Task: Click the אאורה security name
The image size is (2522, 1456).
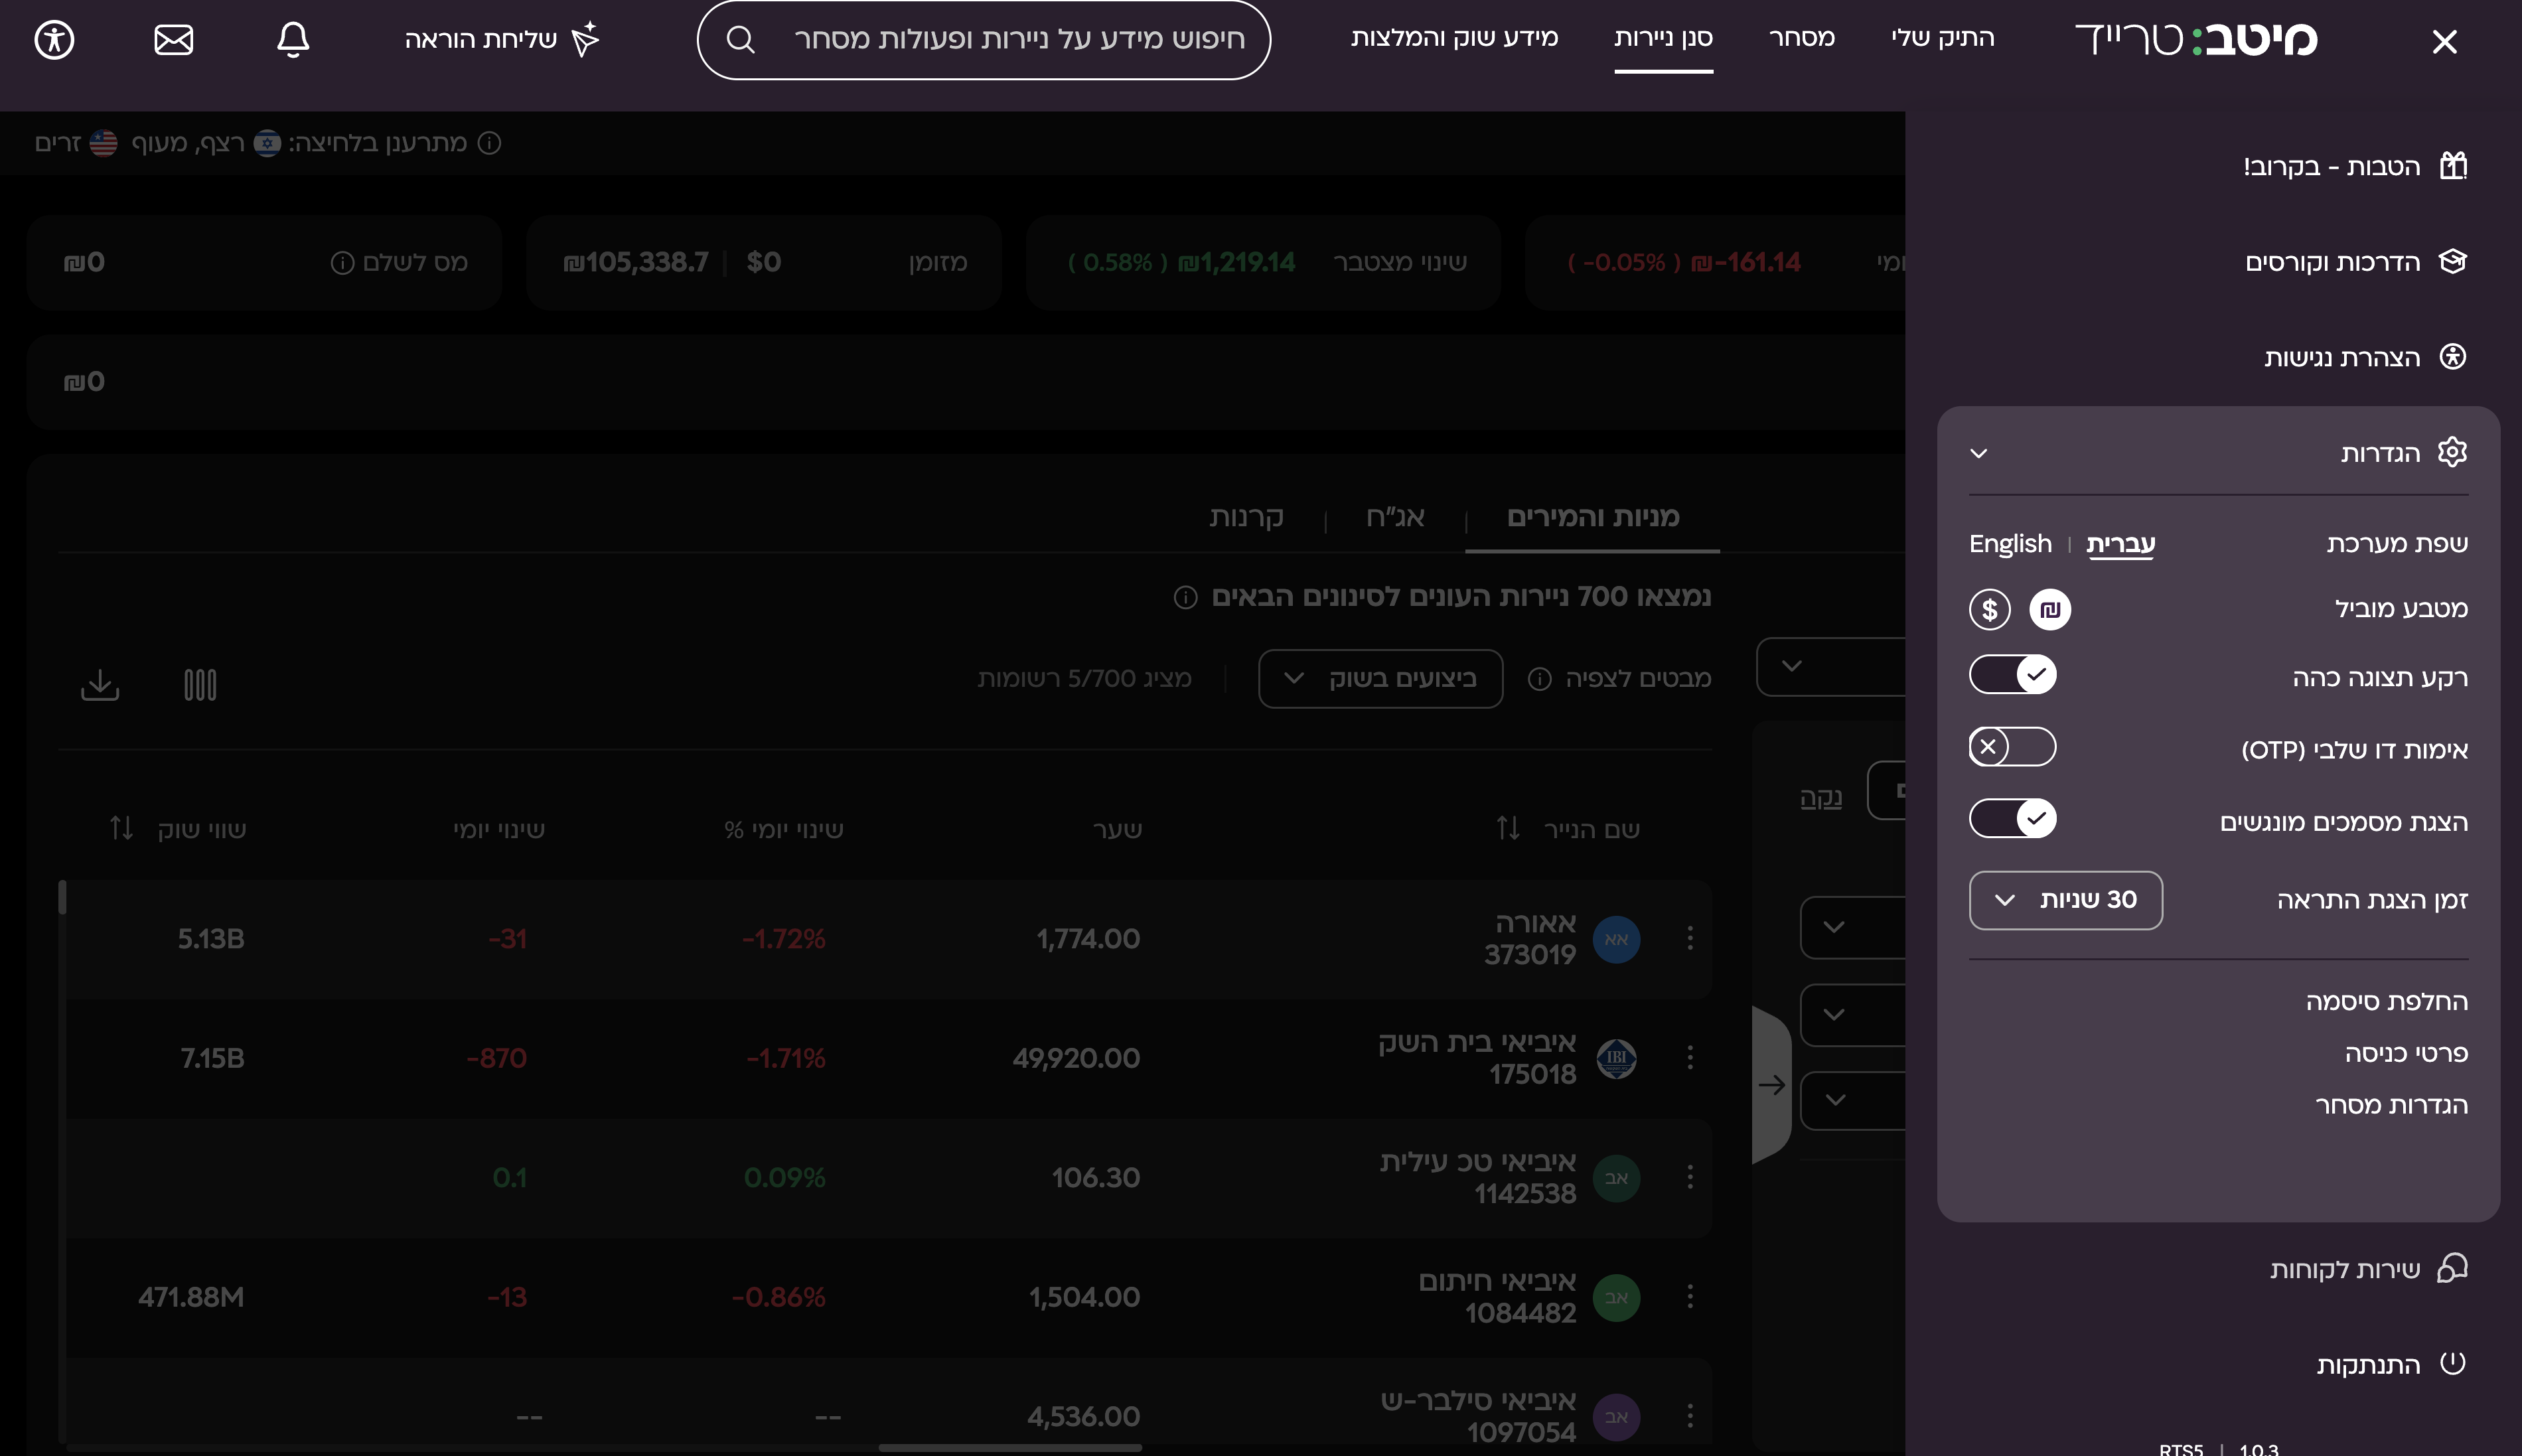Action: (x=1535, y=922)
